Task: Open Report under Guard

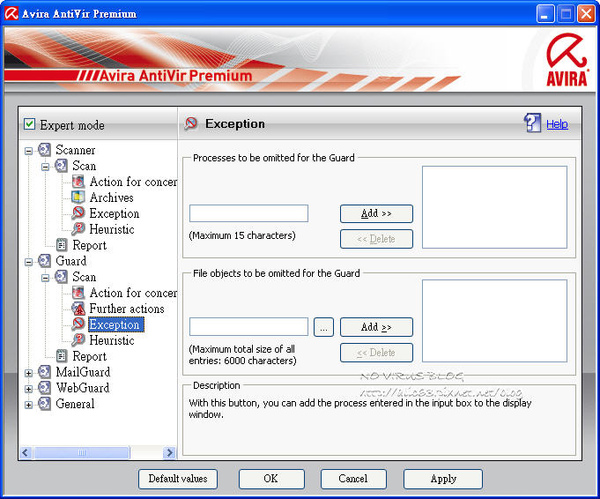Action: tap(90, 356)
